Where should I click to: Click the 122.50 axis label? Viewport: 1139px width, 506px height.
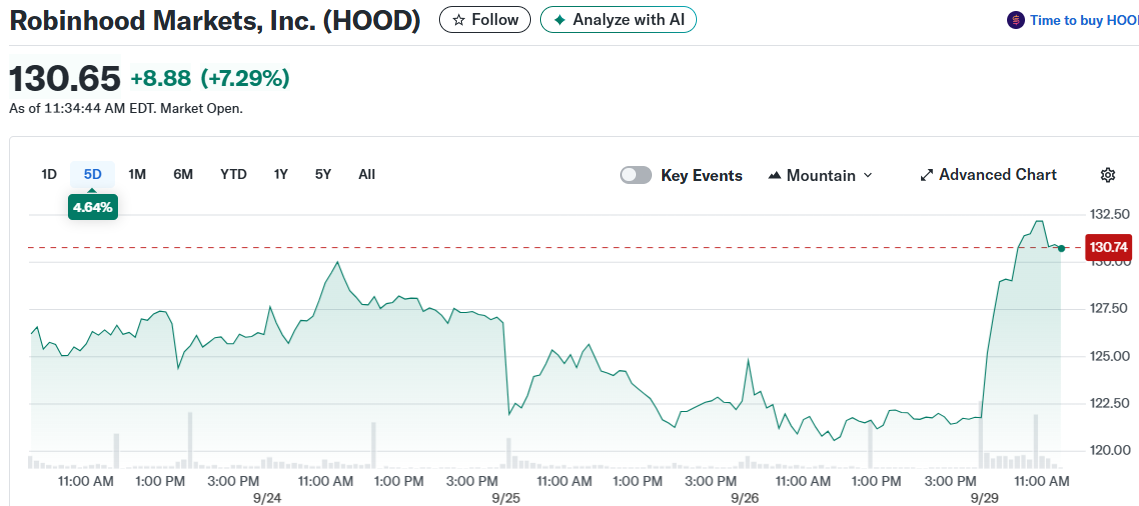tap(1108, 403)
